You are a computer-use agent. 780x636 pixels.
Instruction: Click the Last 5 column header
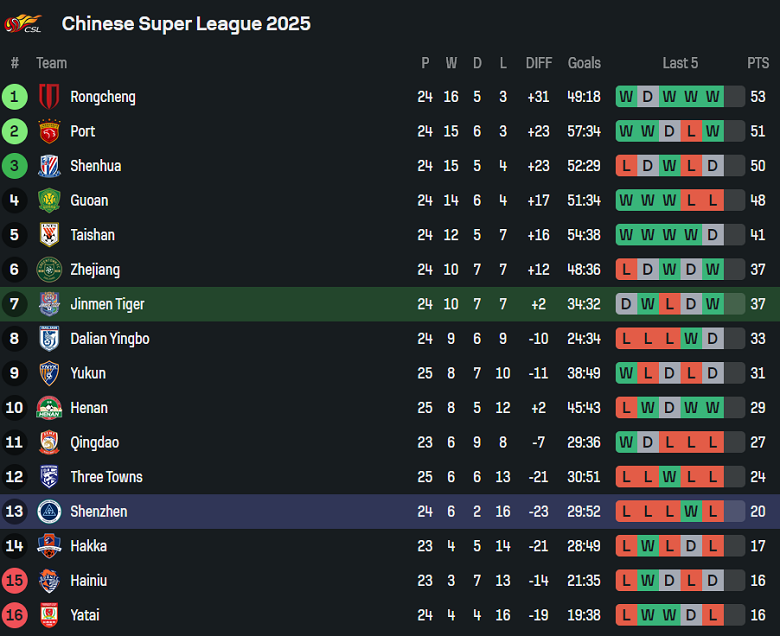click(x=680, y=63)
